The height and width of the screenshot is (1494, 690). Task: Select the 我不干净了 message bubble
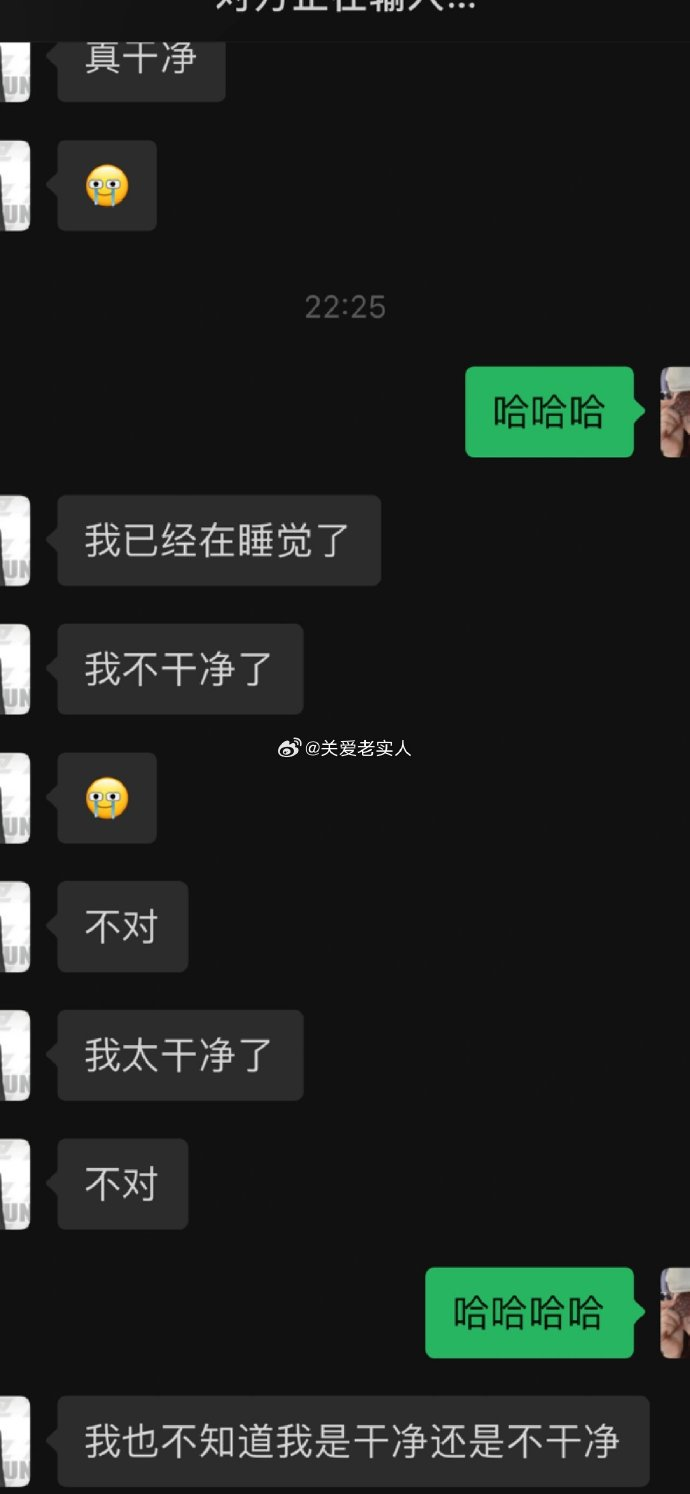point(180,669)
